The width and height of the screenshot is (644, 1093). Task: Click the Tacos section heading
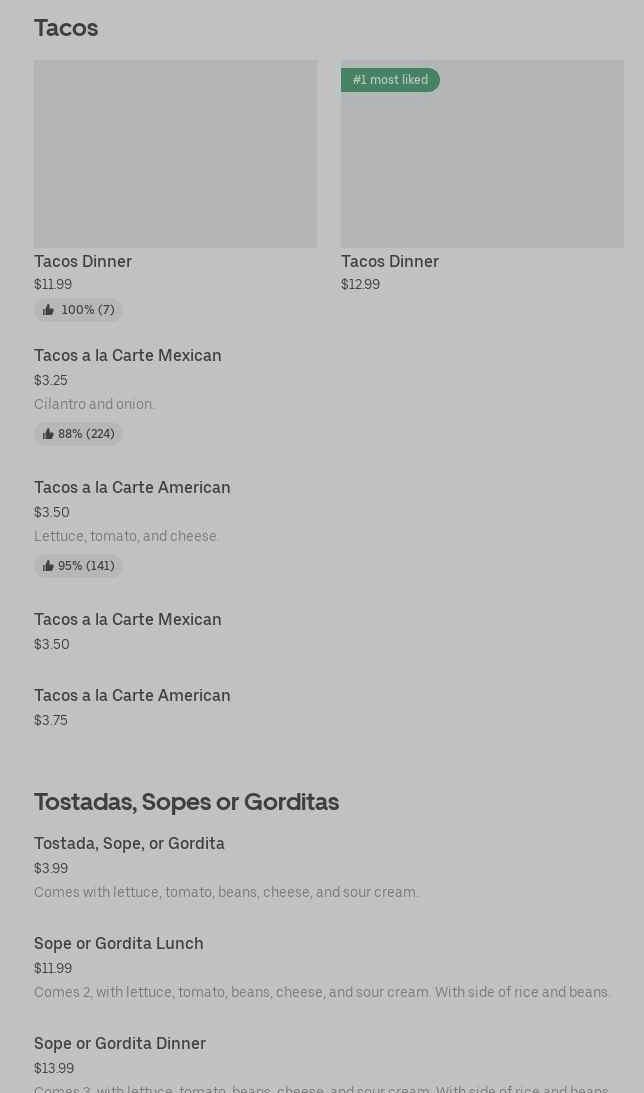(66, 28)
